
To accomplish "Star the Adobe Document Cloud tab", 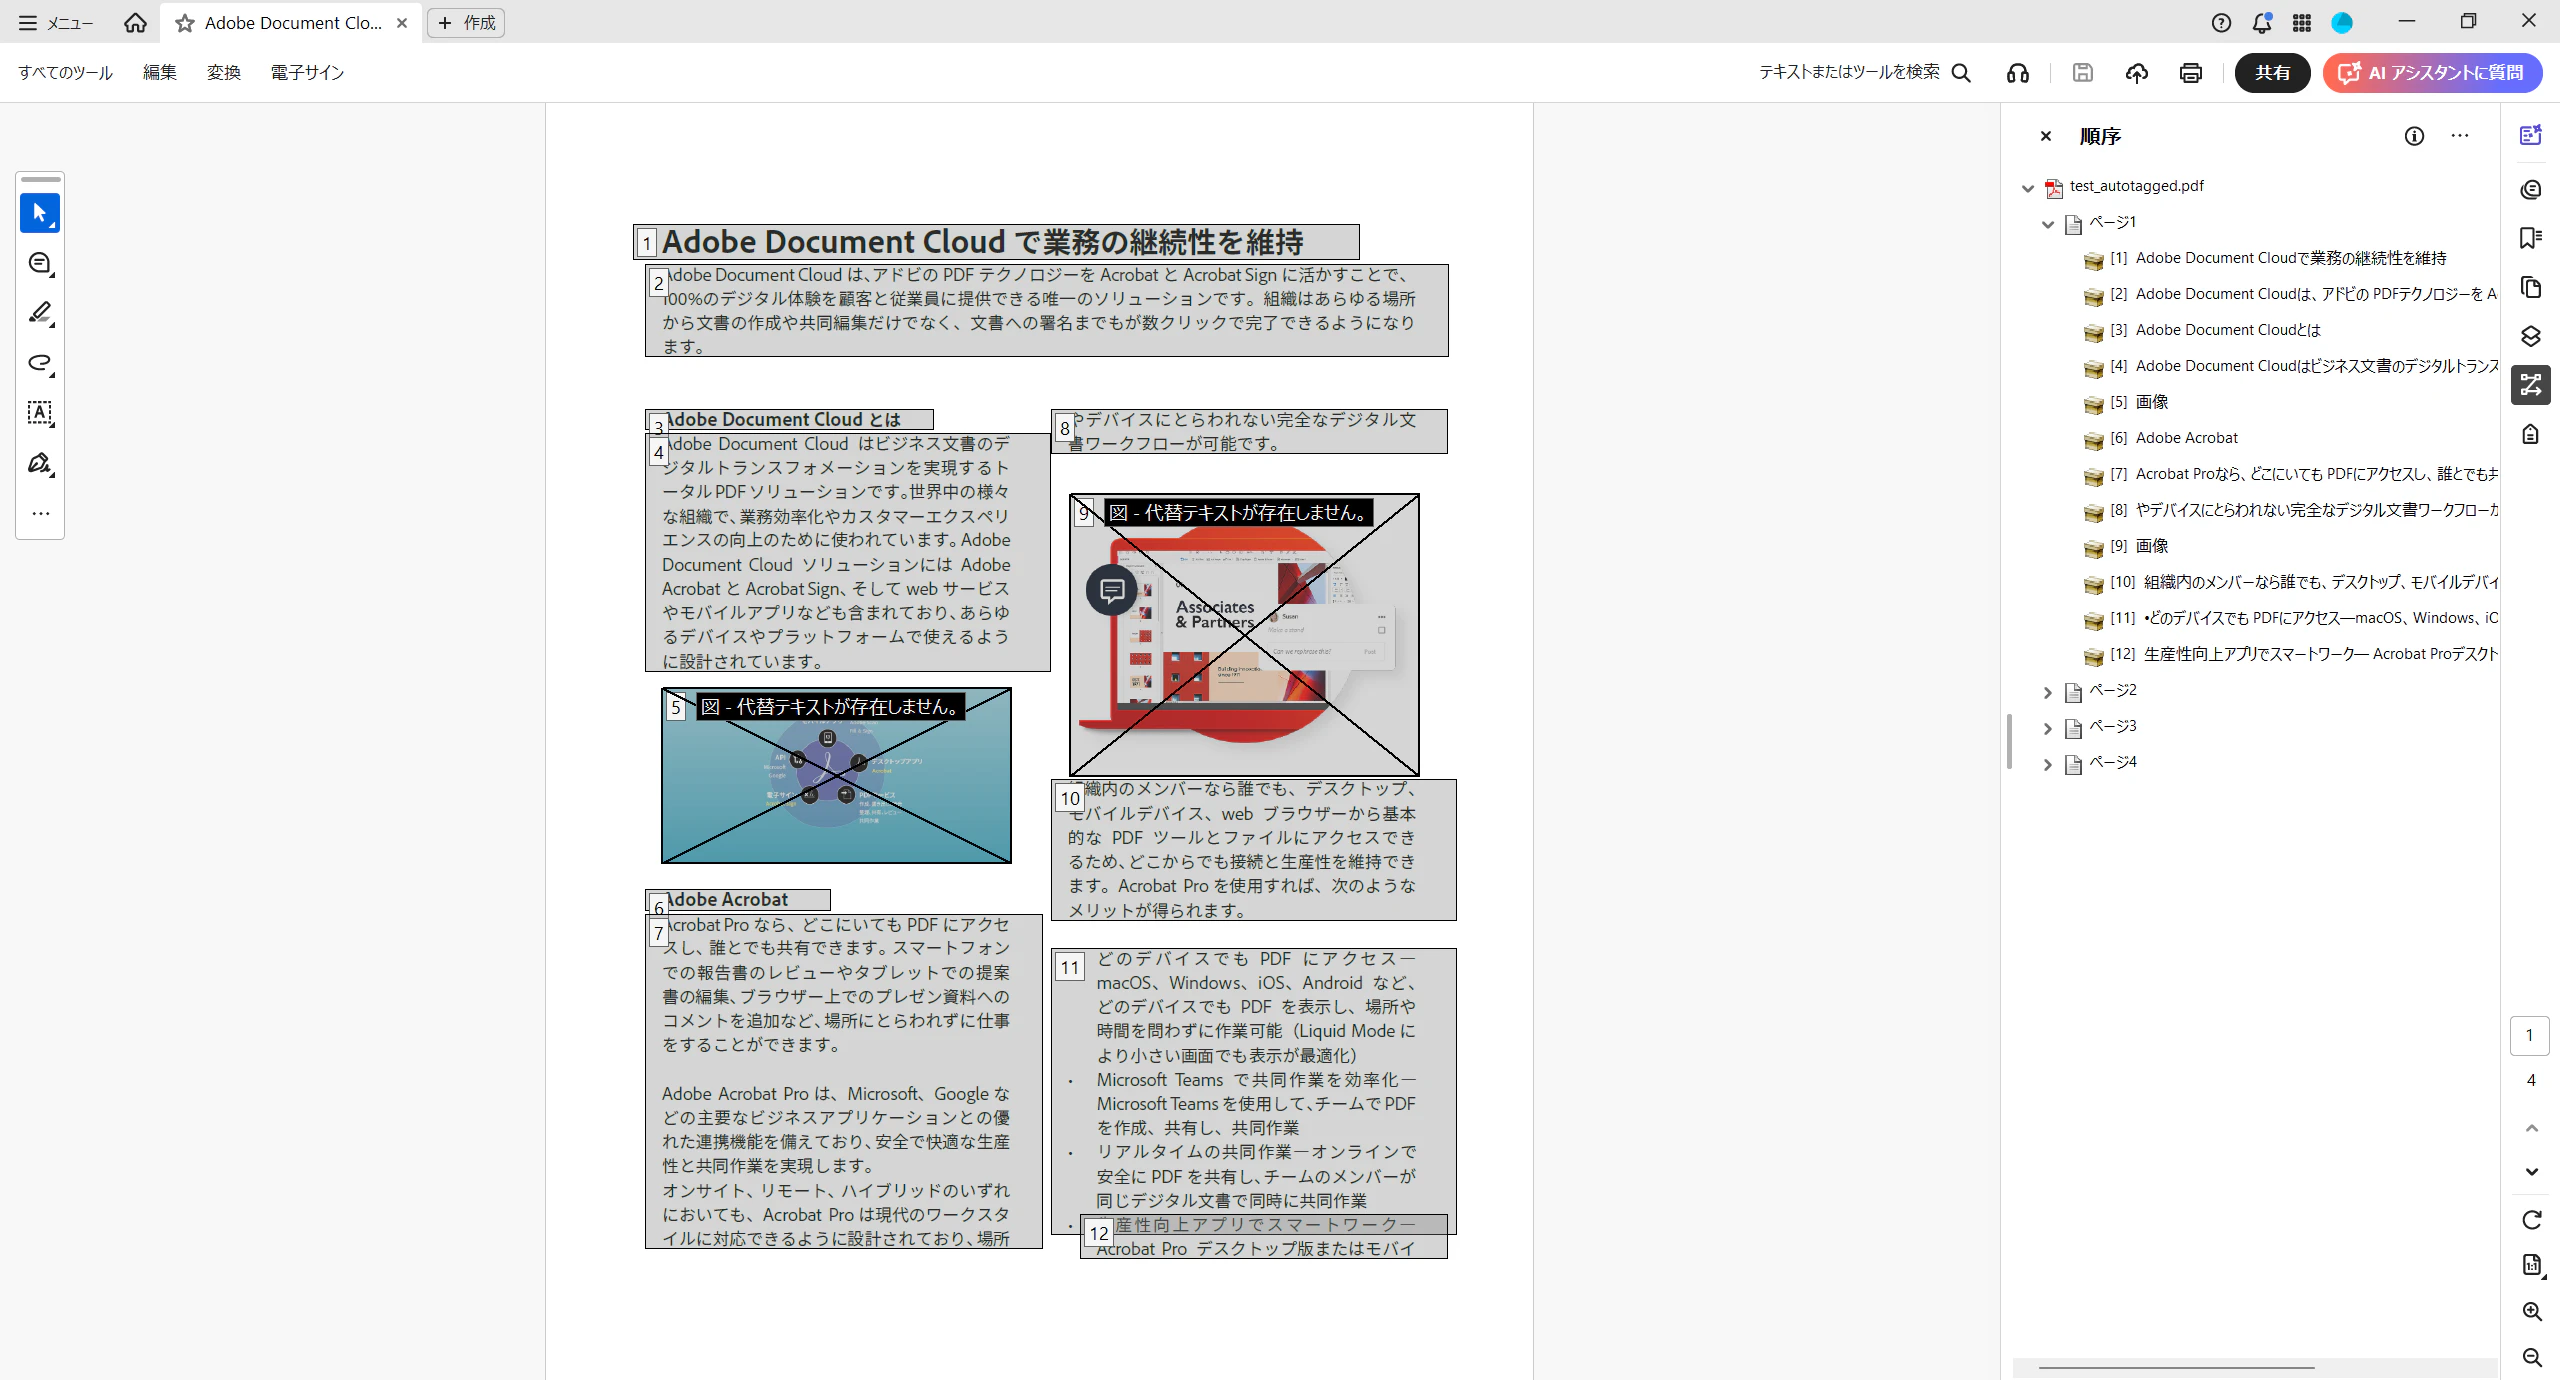I will tap(185, 23).
